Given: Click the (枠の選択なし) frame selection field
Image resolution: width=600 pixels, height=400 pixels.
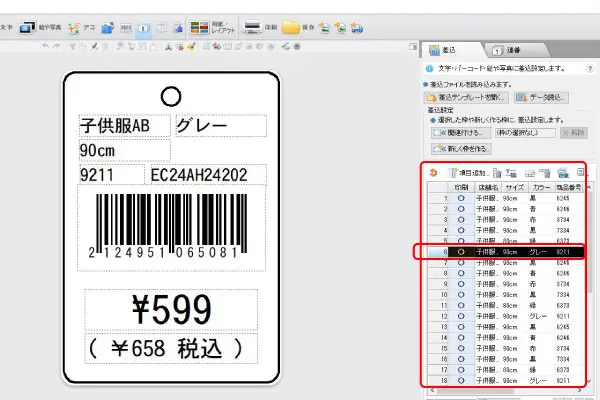Looking at the screenshot, I should point(525,133).
